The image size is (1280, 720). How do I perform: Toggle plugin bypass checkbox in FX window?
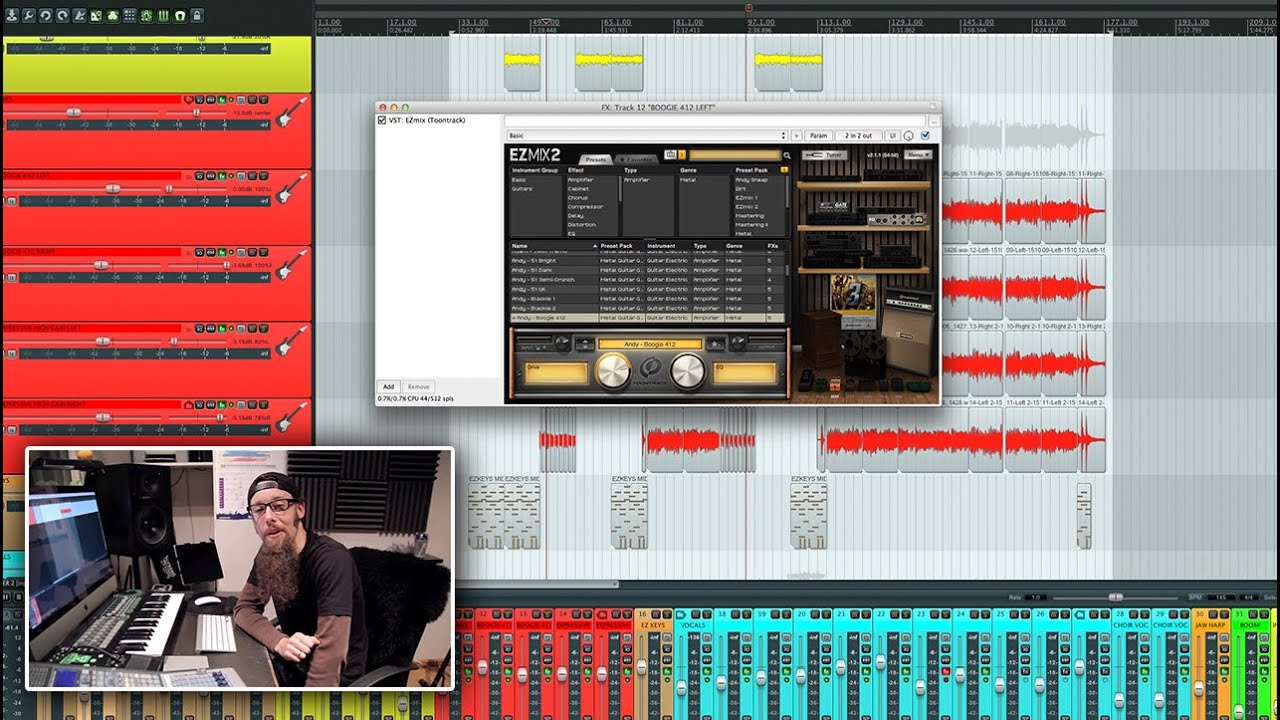tap(925, 135)
